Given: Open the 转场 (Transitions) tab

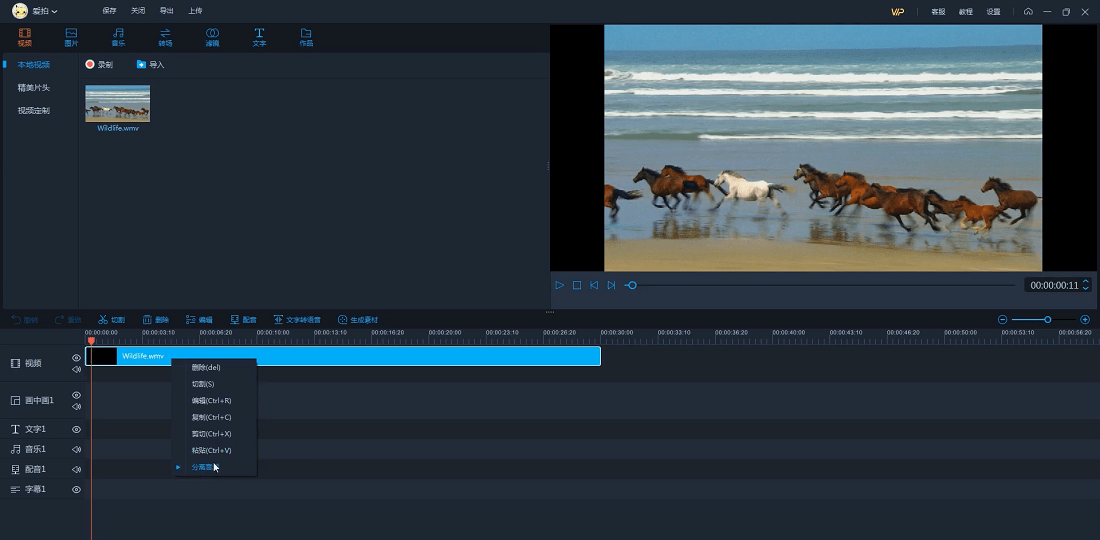Looking at the screenshot, I should pos(165,37).
